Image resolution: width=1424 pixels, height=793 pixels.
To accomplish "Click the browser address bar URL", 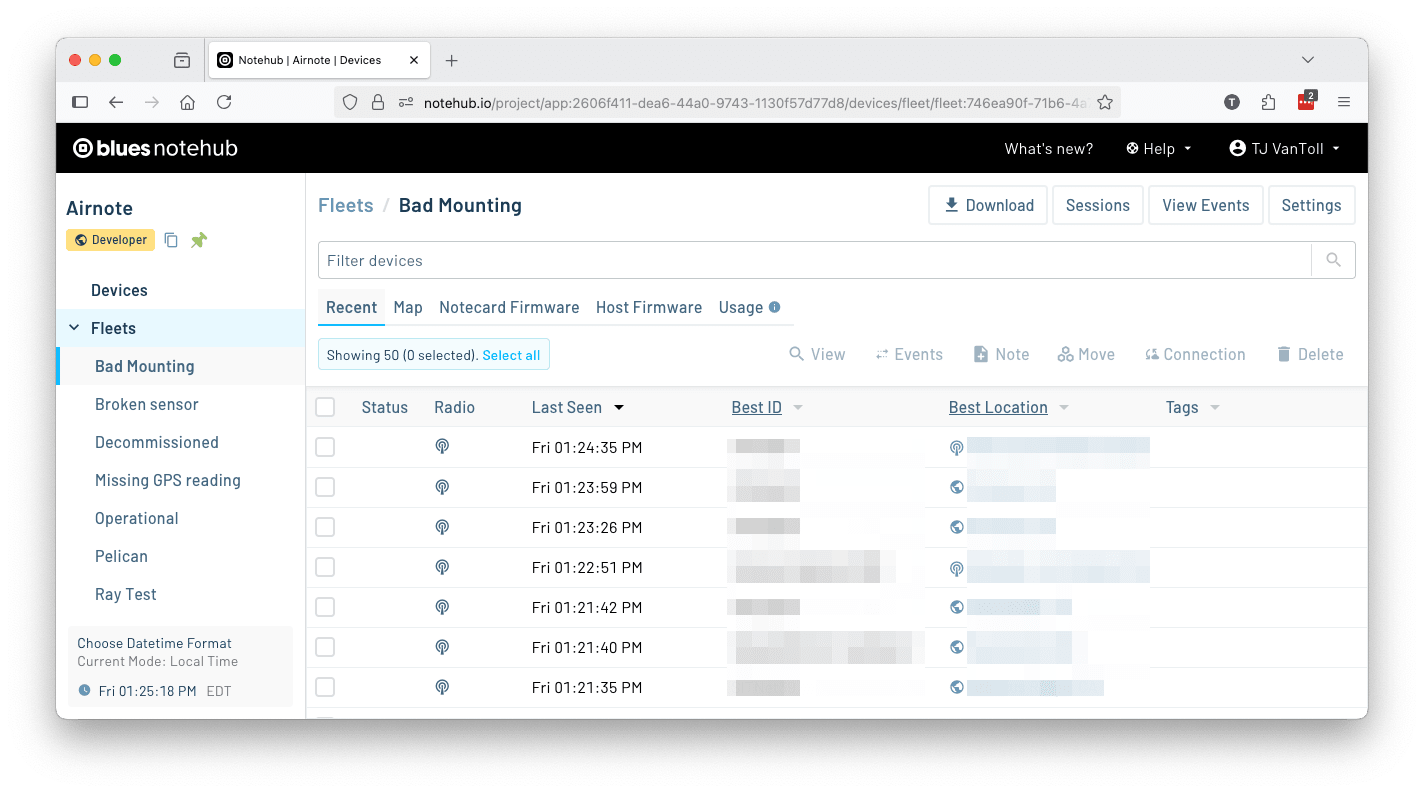I will tap(755, 102).
